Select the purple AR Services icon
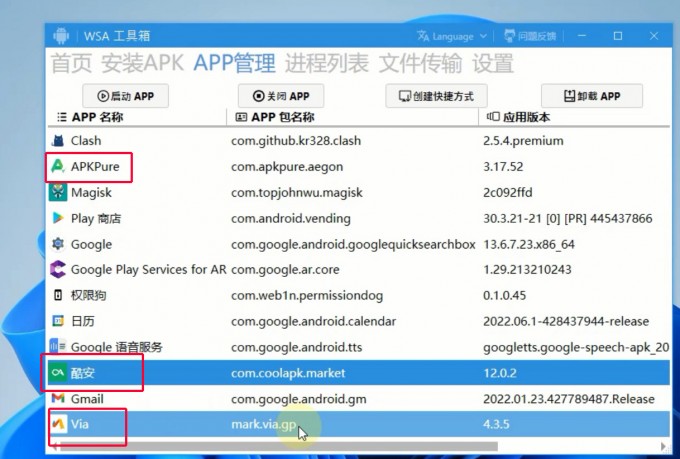680x459 pixels. 58,269
